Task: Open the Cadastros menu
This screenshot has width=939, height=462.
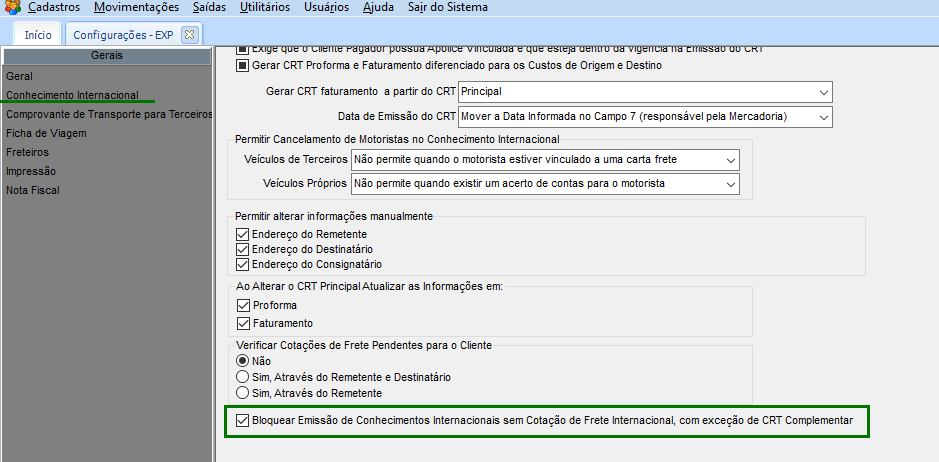Action: pos(54,7)
